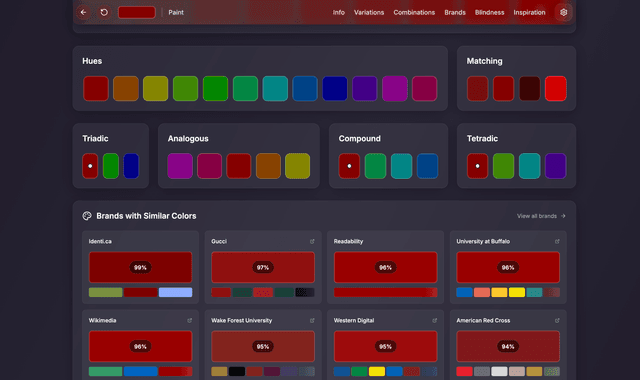The height and width of the screenshot is (380, 640).
Task: Click the Identi.ca brand name
Action: (x=100, y=241)
